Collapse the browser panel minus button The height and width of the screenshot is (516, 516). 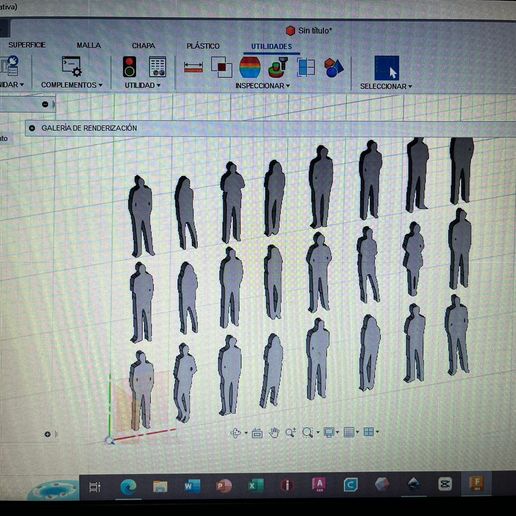[45, 104]
